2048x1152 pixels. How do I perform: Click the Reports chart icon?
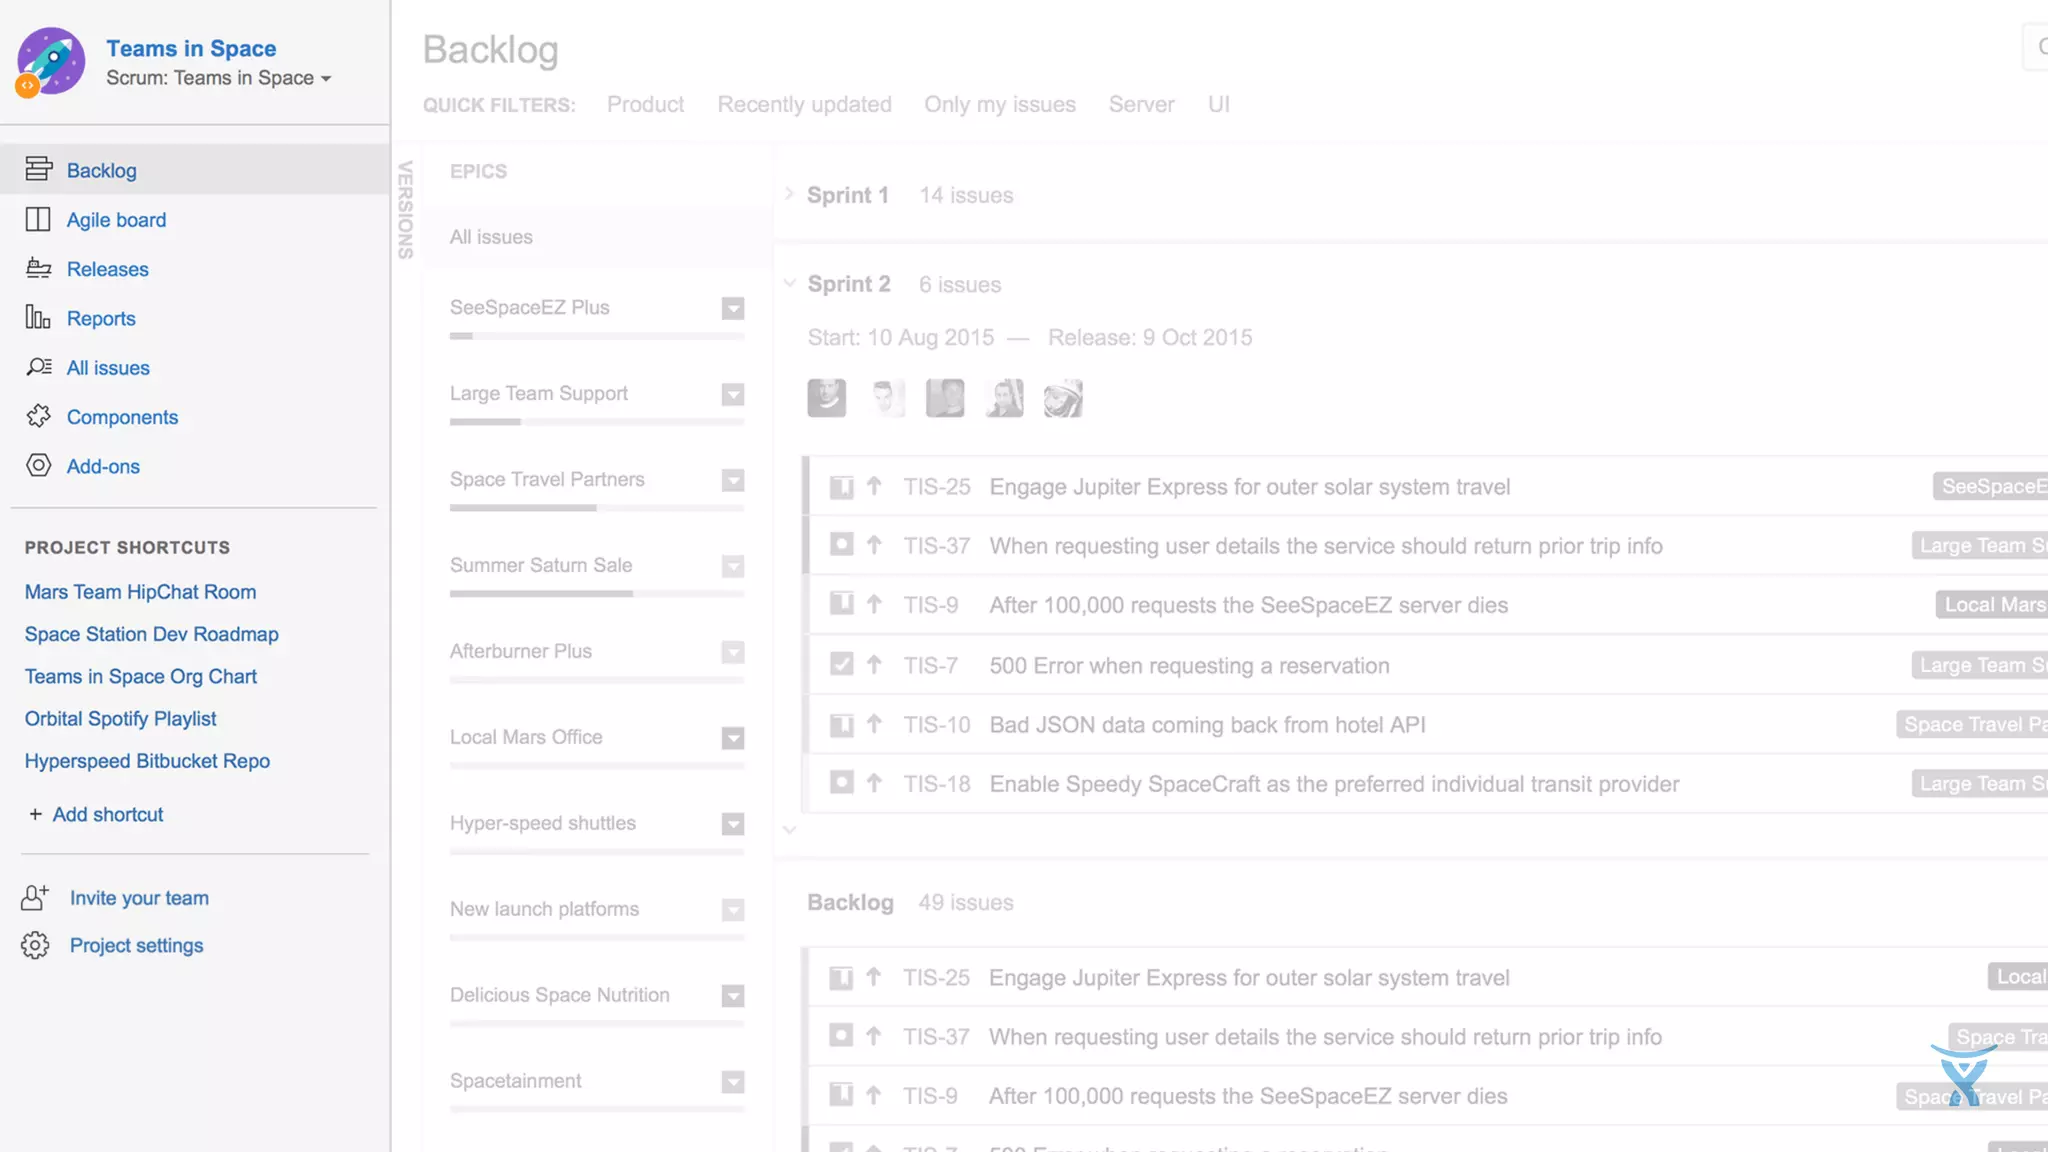click(x=38, y=318)
